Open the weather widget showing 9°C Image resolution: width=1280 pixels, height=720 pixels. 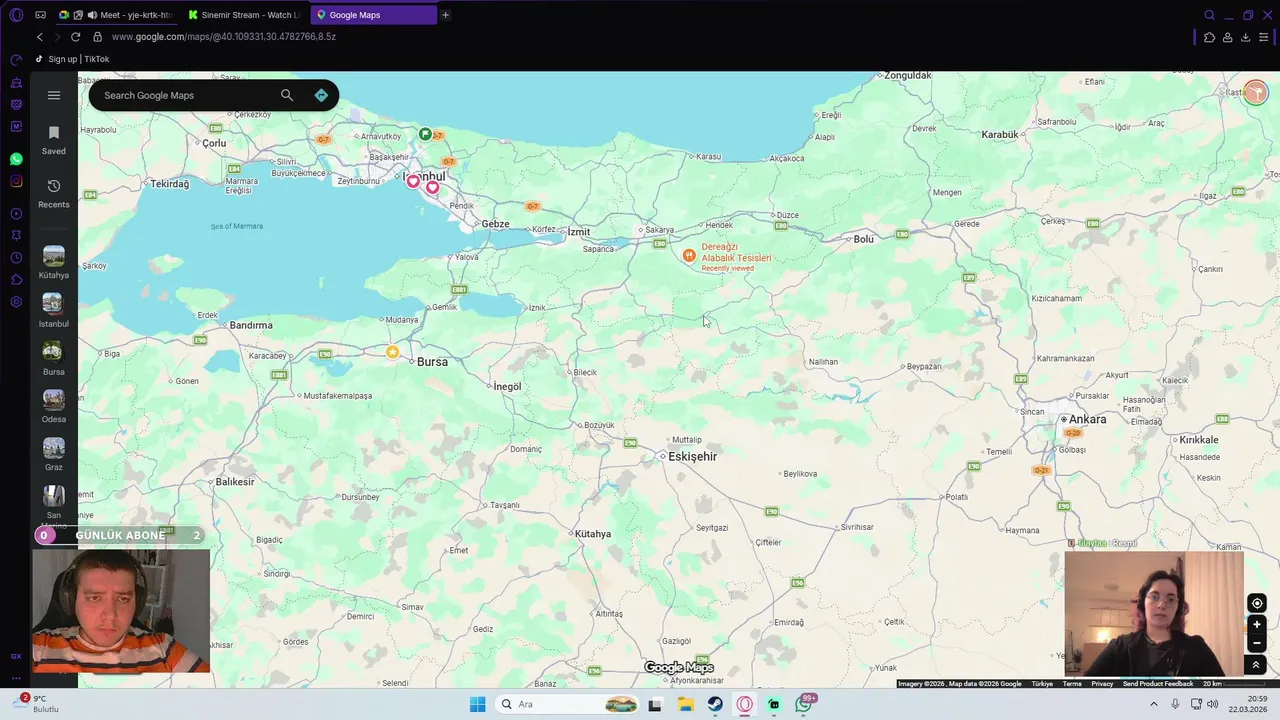(x=38, y=704)
